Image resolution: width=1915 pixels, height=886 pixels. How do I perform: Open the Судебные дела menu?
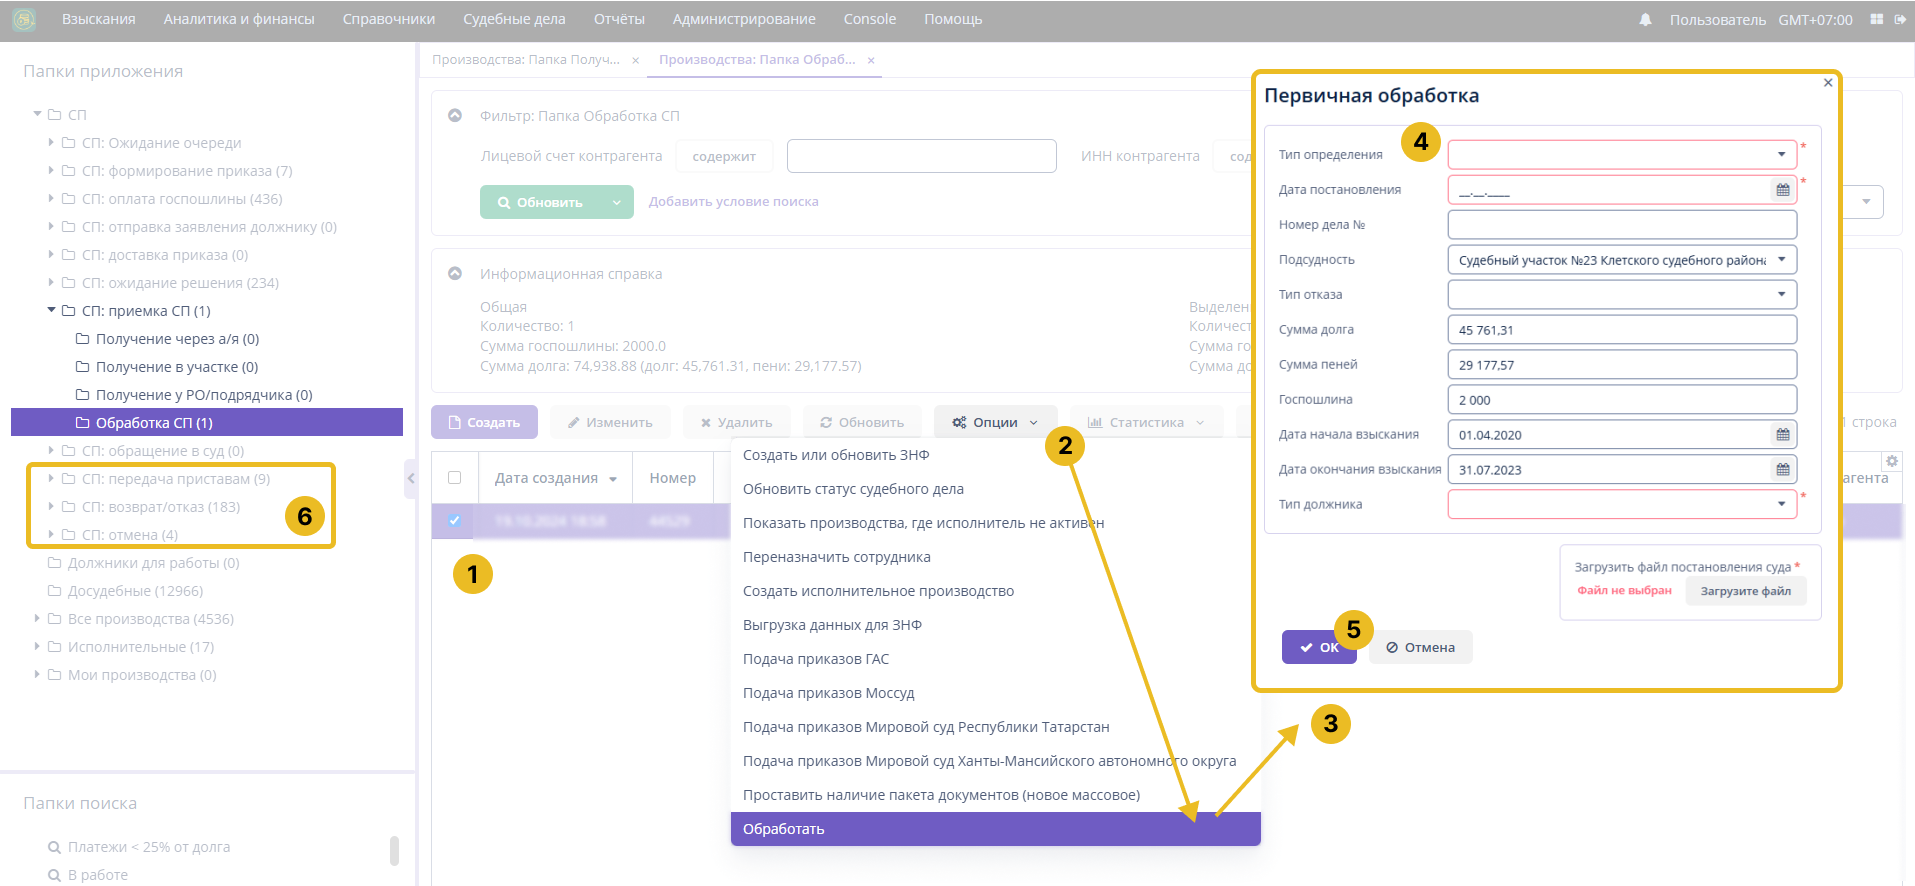514,19
